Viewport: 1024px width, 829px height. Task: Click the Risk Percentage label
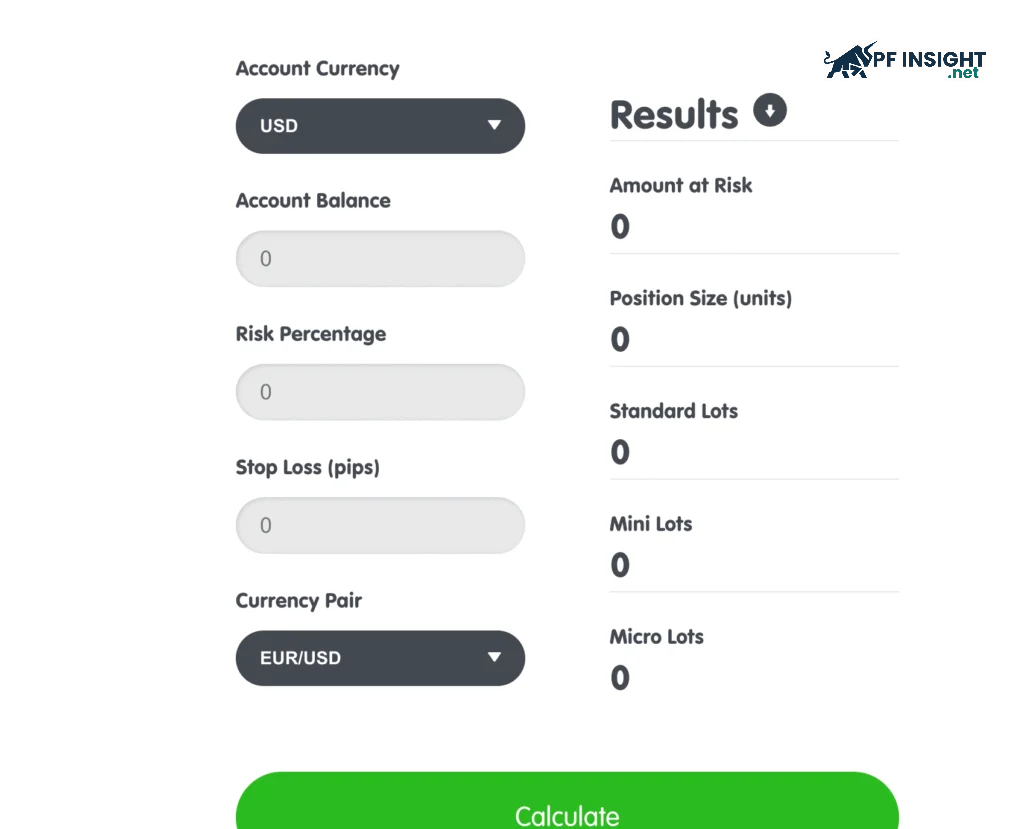(x=310, y=334)
